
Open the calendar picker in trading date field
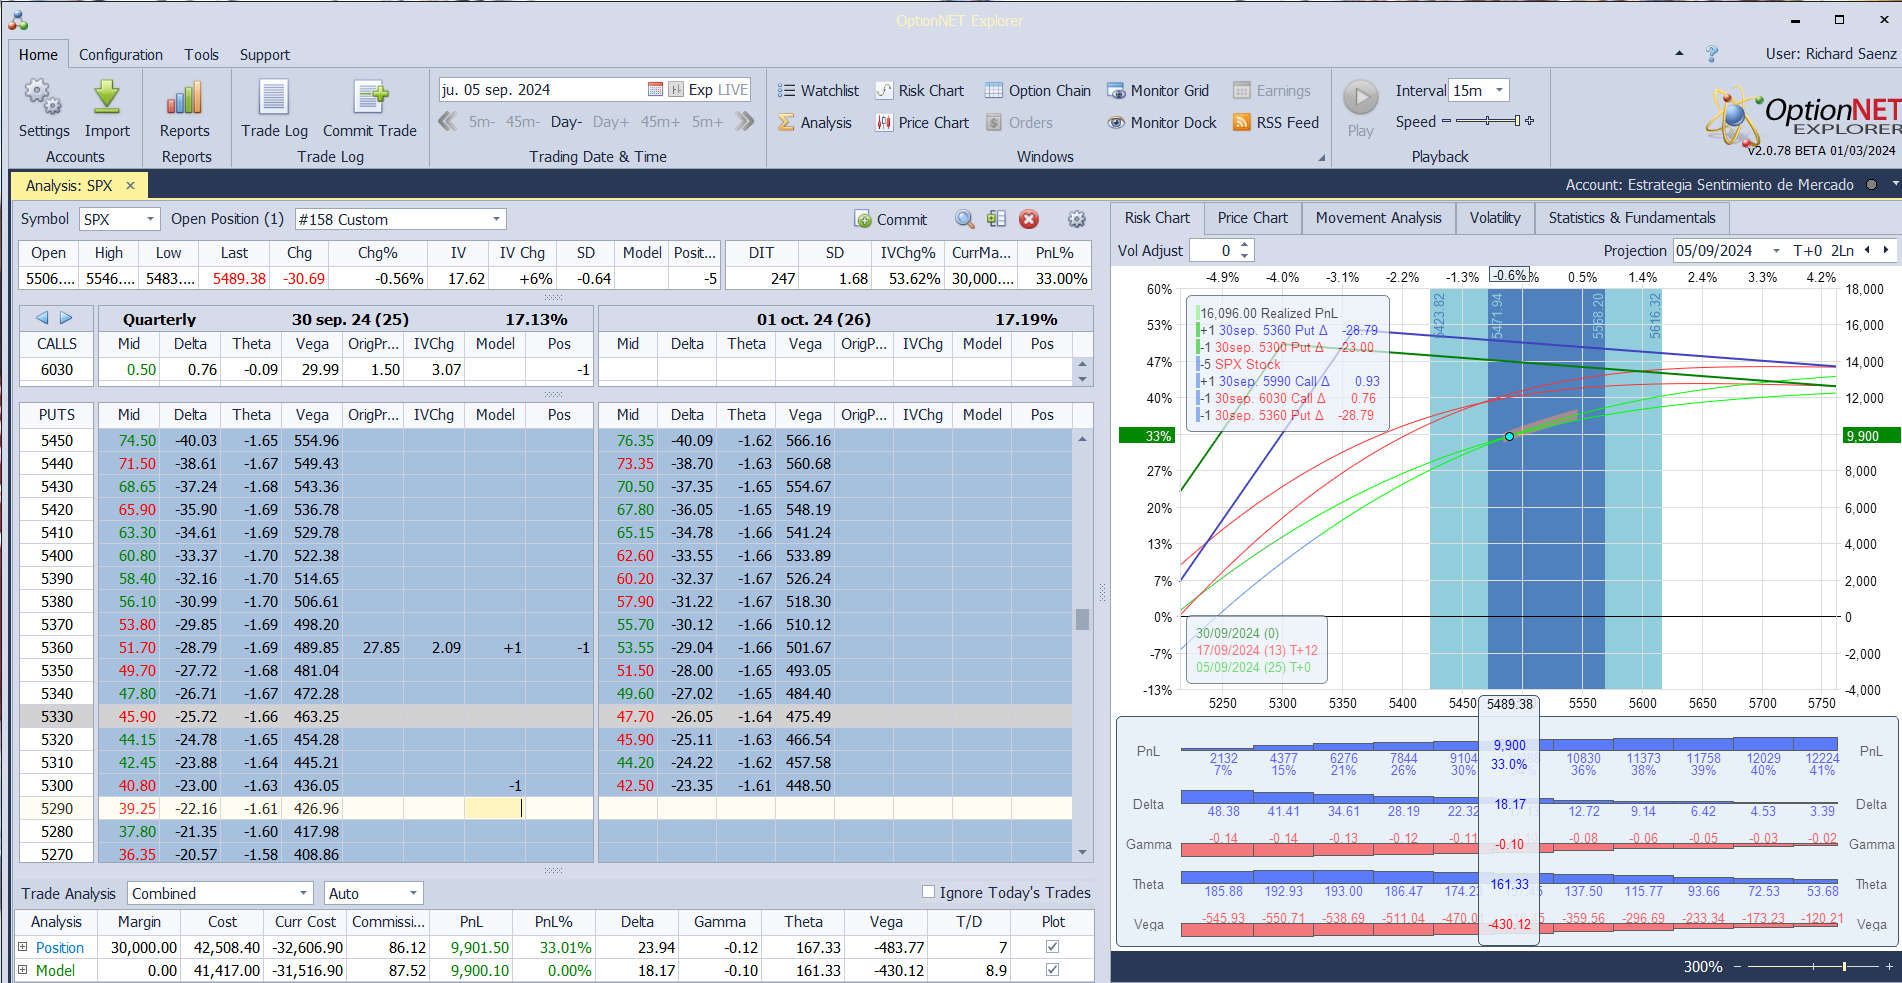[x=655, y=90]
